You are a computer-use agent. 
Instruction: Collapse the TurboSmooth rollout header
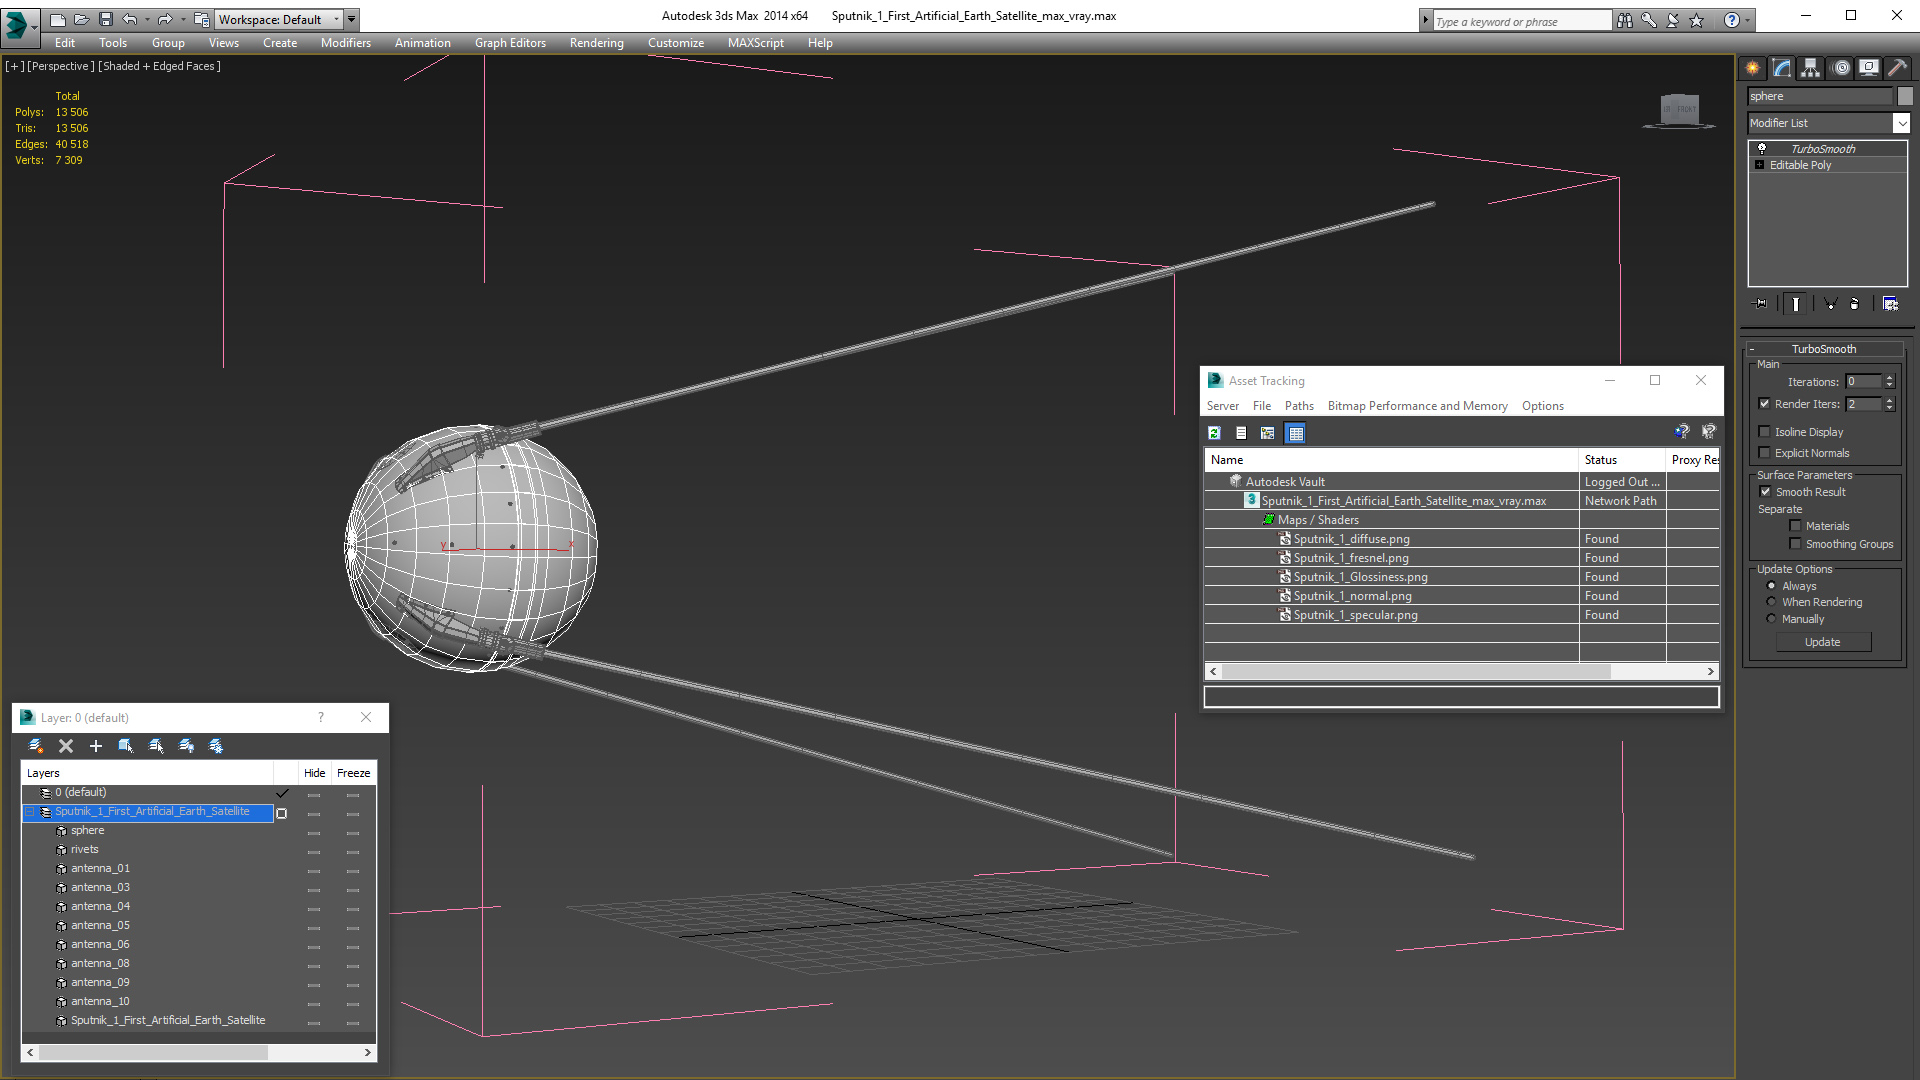tap(1824, 349)
